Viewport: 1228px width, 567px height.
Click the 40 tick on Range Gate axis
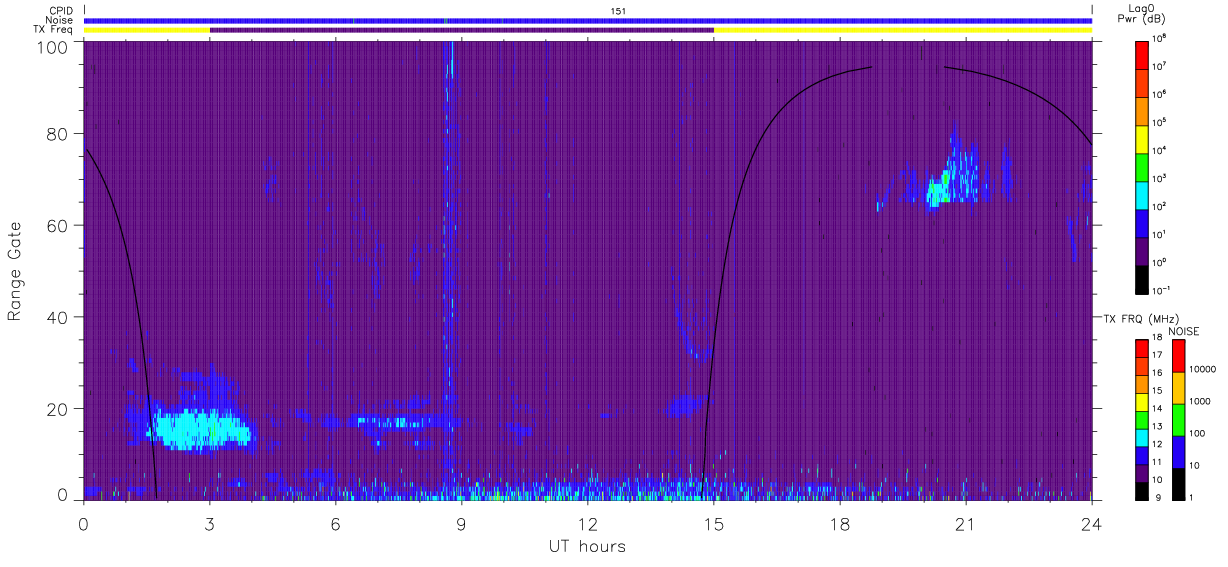coord(57,317)
